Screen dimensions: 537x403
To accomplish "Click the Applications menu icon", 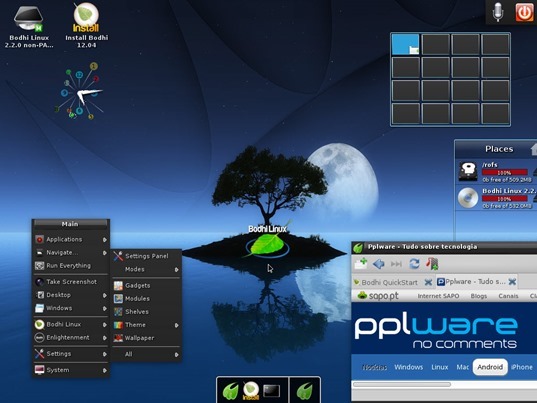I will tap(39, 239).
